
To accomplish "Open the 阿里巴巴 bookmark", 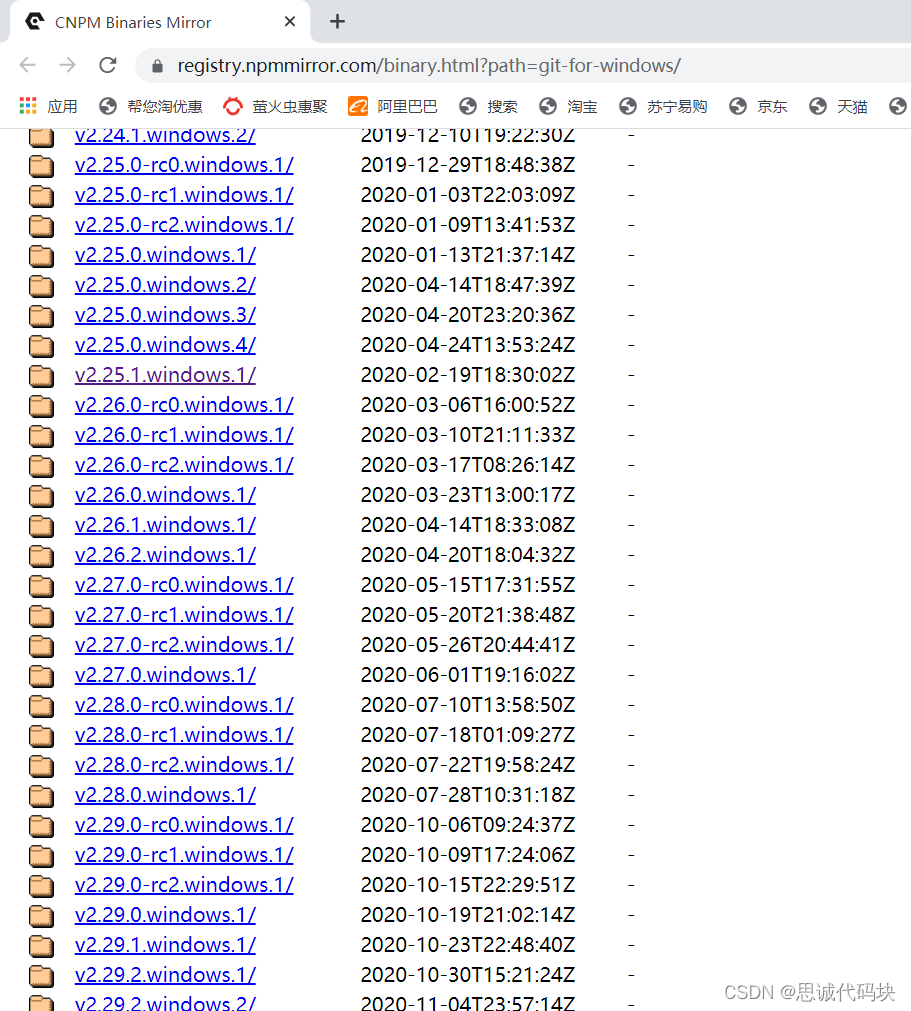I will [x=393, y=106].
